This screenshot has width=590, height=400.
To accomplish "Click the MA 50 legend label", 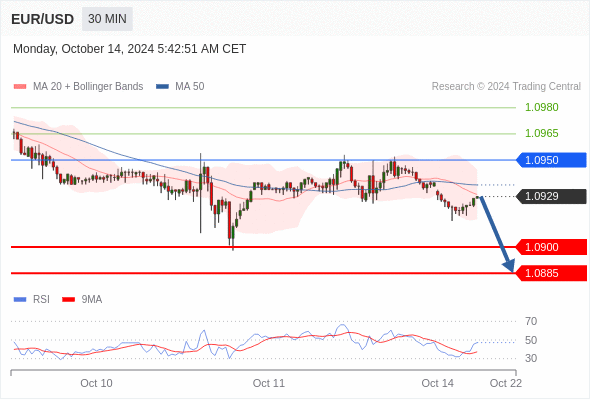I will tap(190, 87).
